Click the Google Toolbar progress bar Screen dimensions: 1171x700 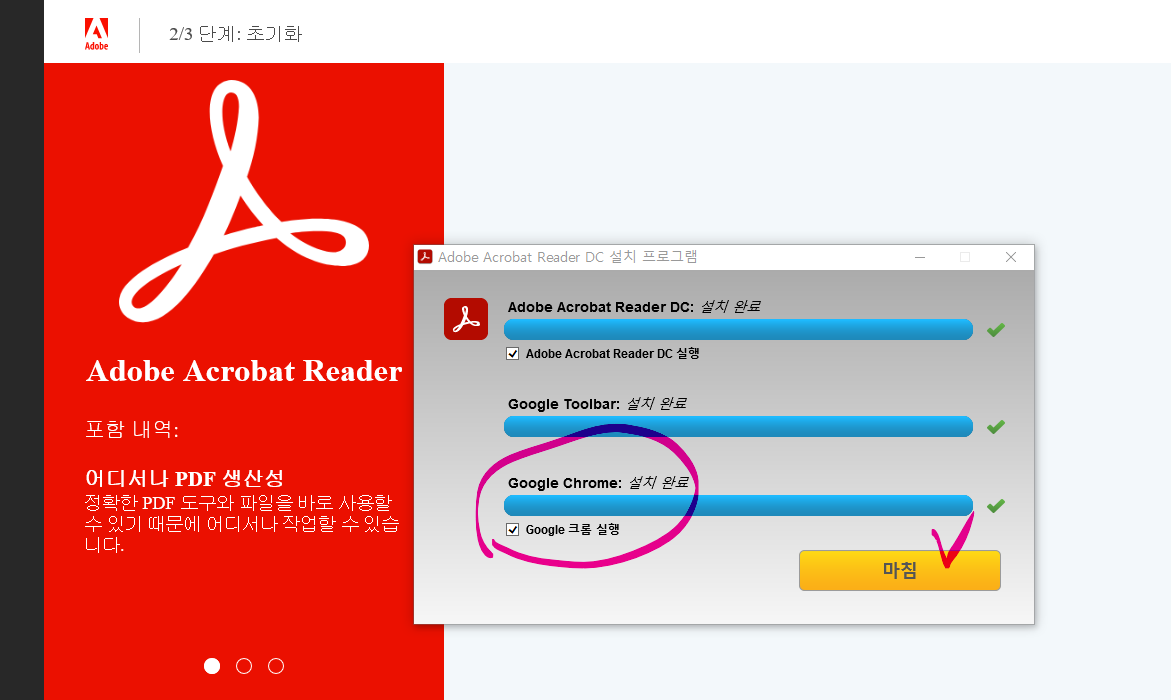pyautogui.click(x=738, y=427)
